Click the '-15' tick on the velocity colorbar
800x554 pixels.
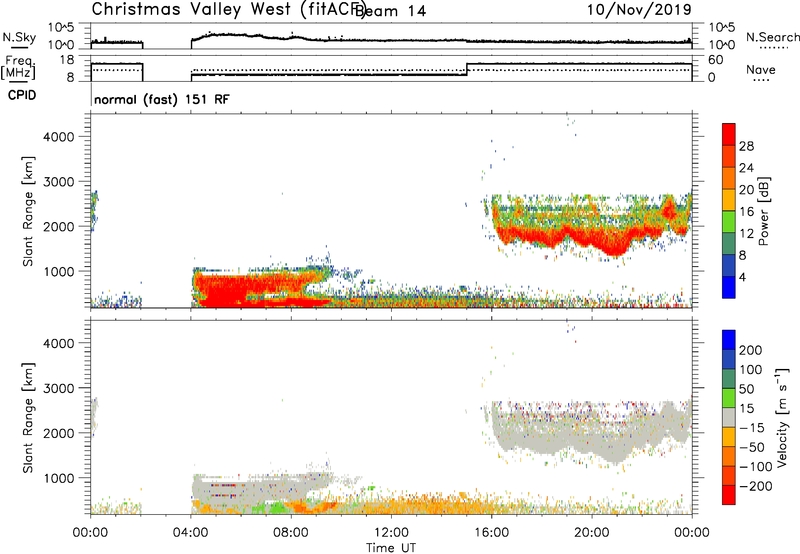click(752, 427)
